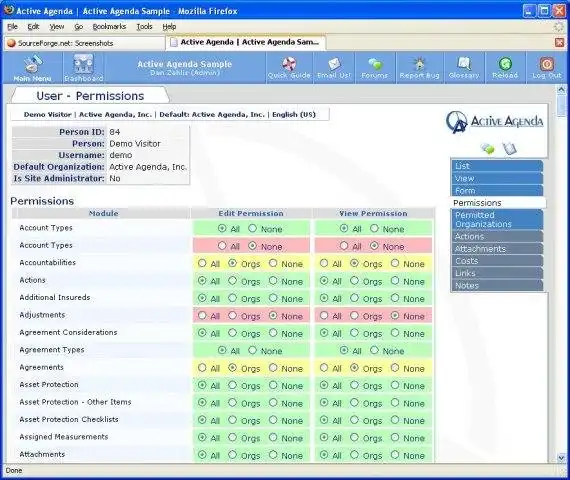Screen dimensions: 570x480
Task: Open Permitted Organizations sidebar tab
Action: point(497,219)
